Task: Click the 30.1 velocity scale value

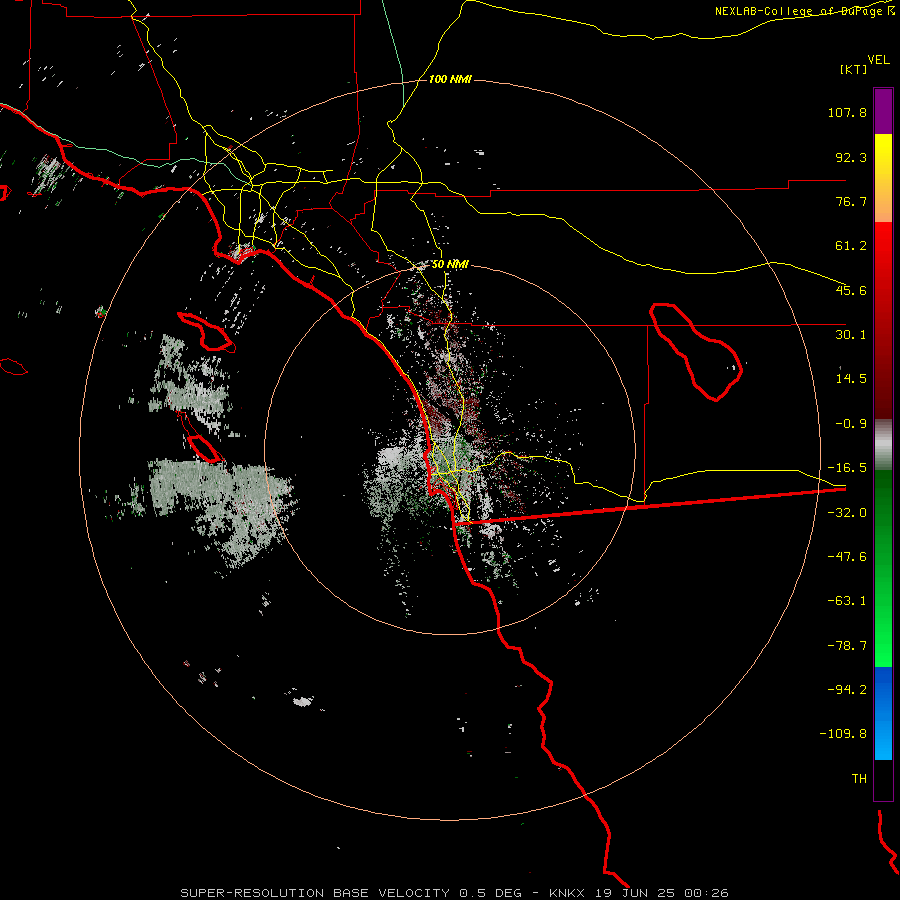Action: click(851, 335)
